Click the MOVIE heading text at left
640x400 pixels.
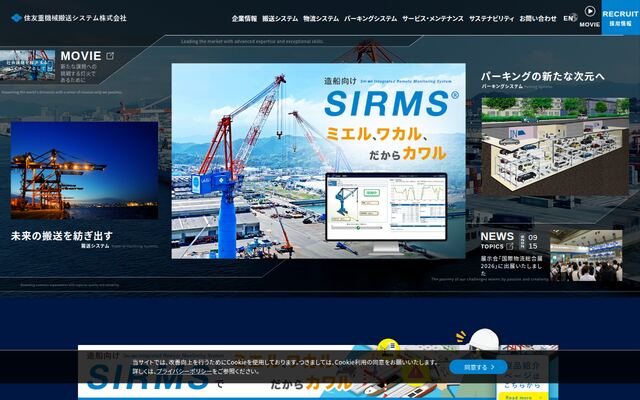click(x=81, y=56)
